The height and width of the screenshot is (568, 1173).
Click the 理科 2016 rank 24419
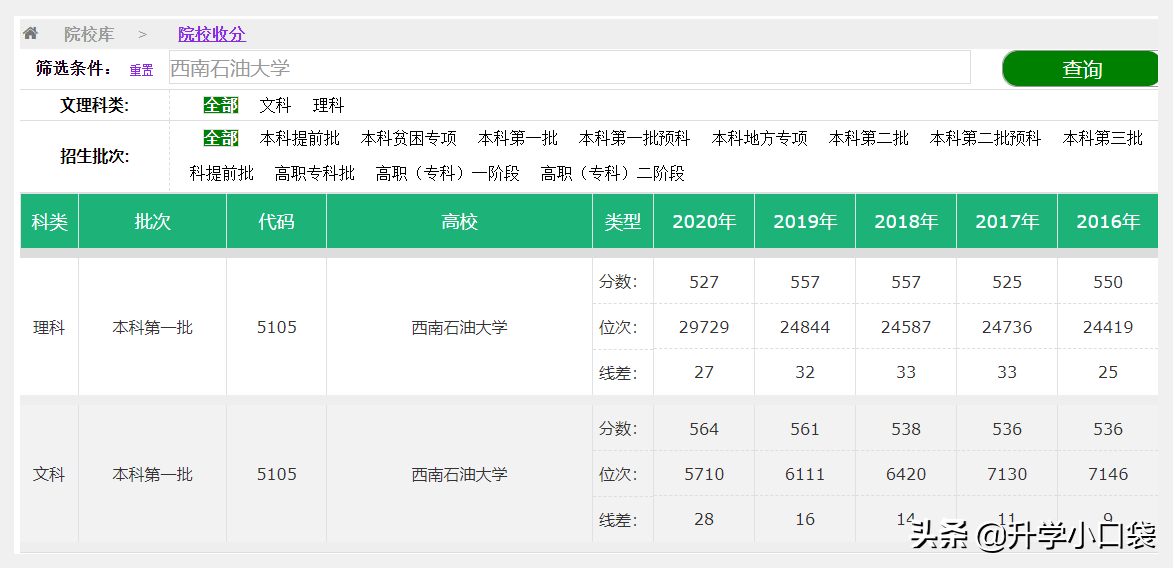point(1108,327)
